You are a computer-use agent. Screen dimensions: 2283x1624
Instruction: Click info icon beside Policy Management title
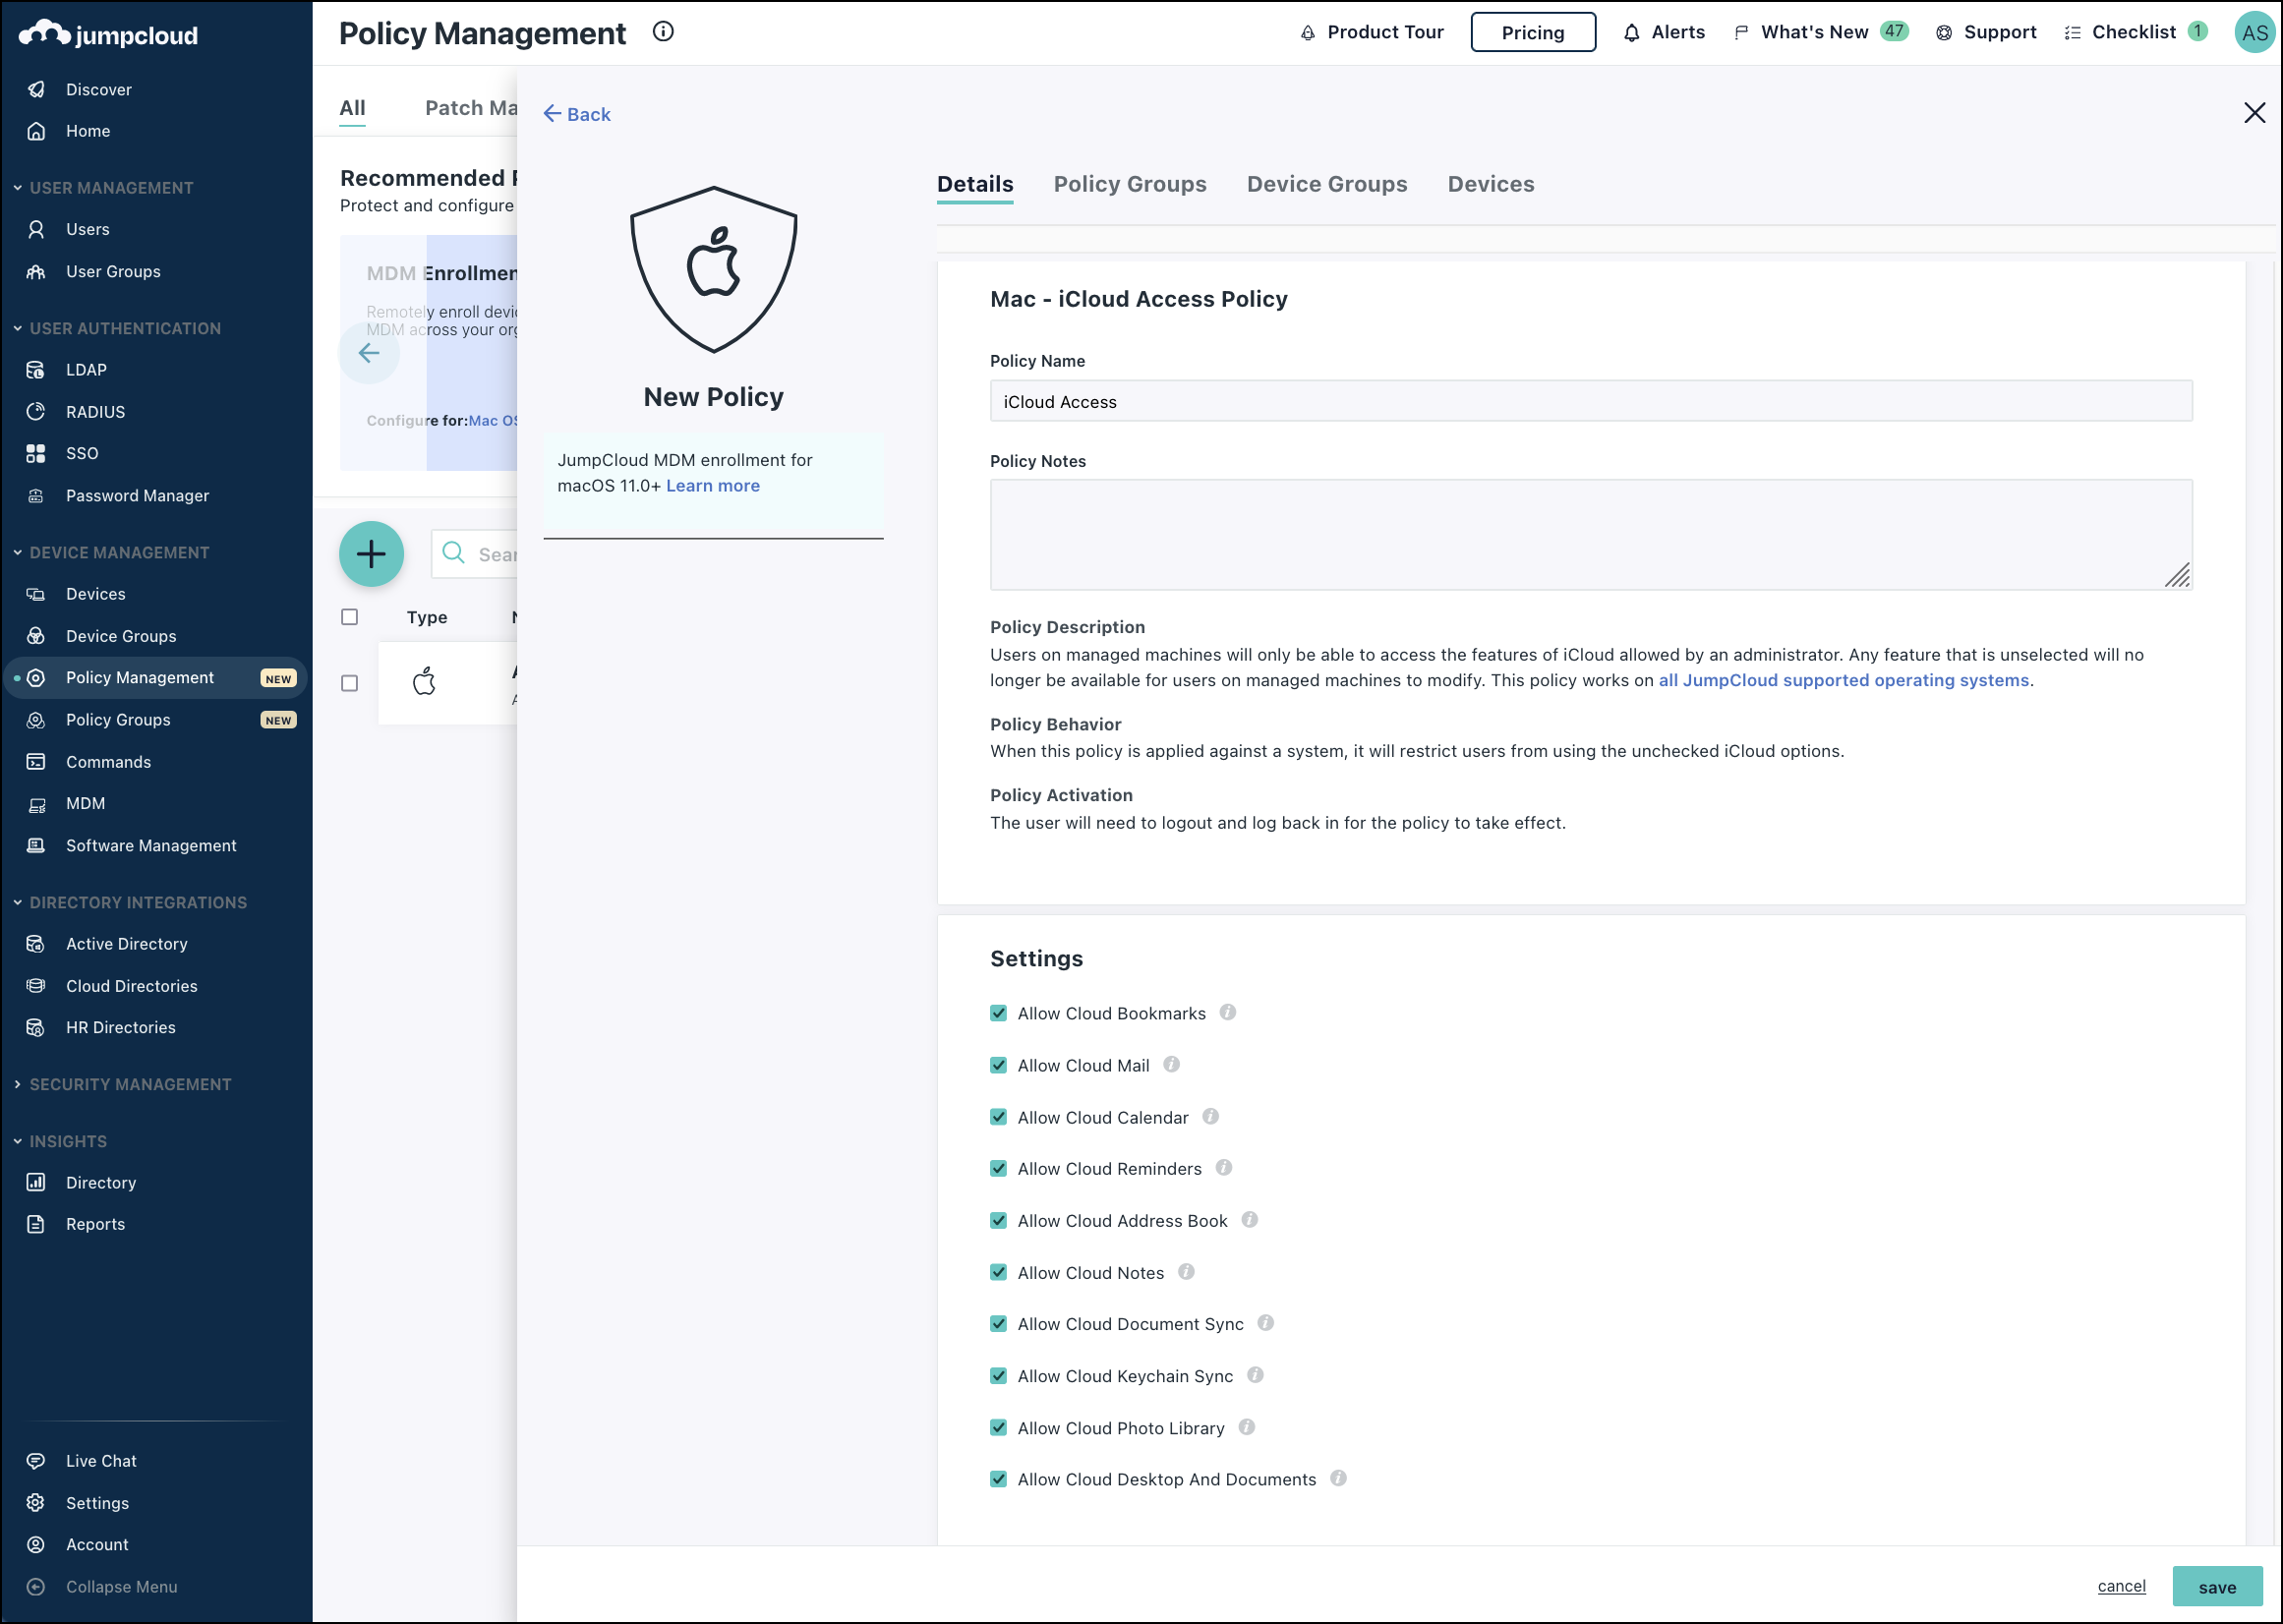[x=663, y=32]
